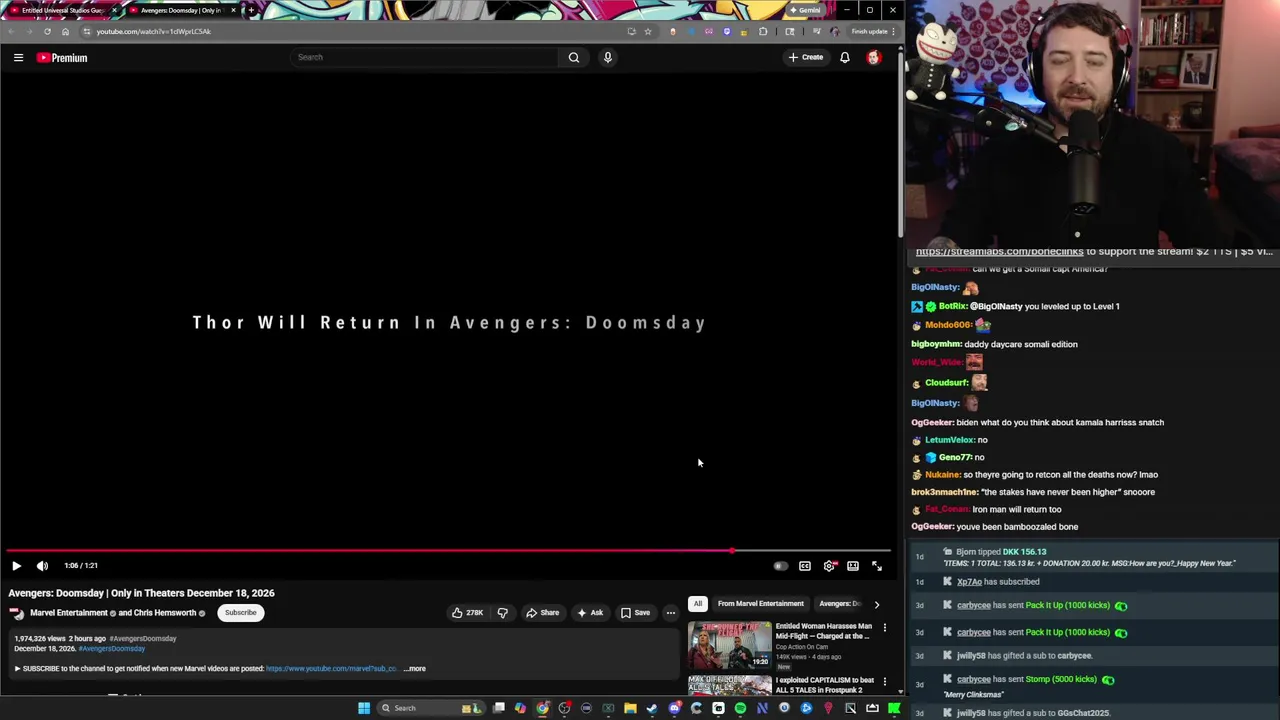Select the All filter chip
The image size is (1280, 720).
[x=697, y=604]
